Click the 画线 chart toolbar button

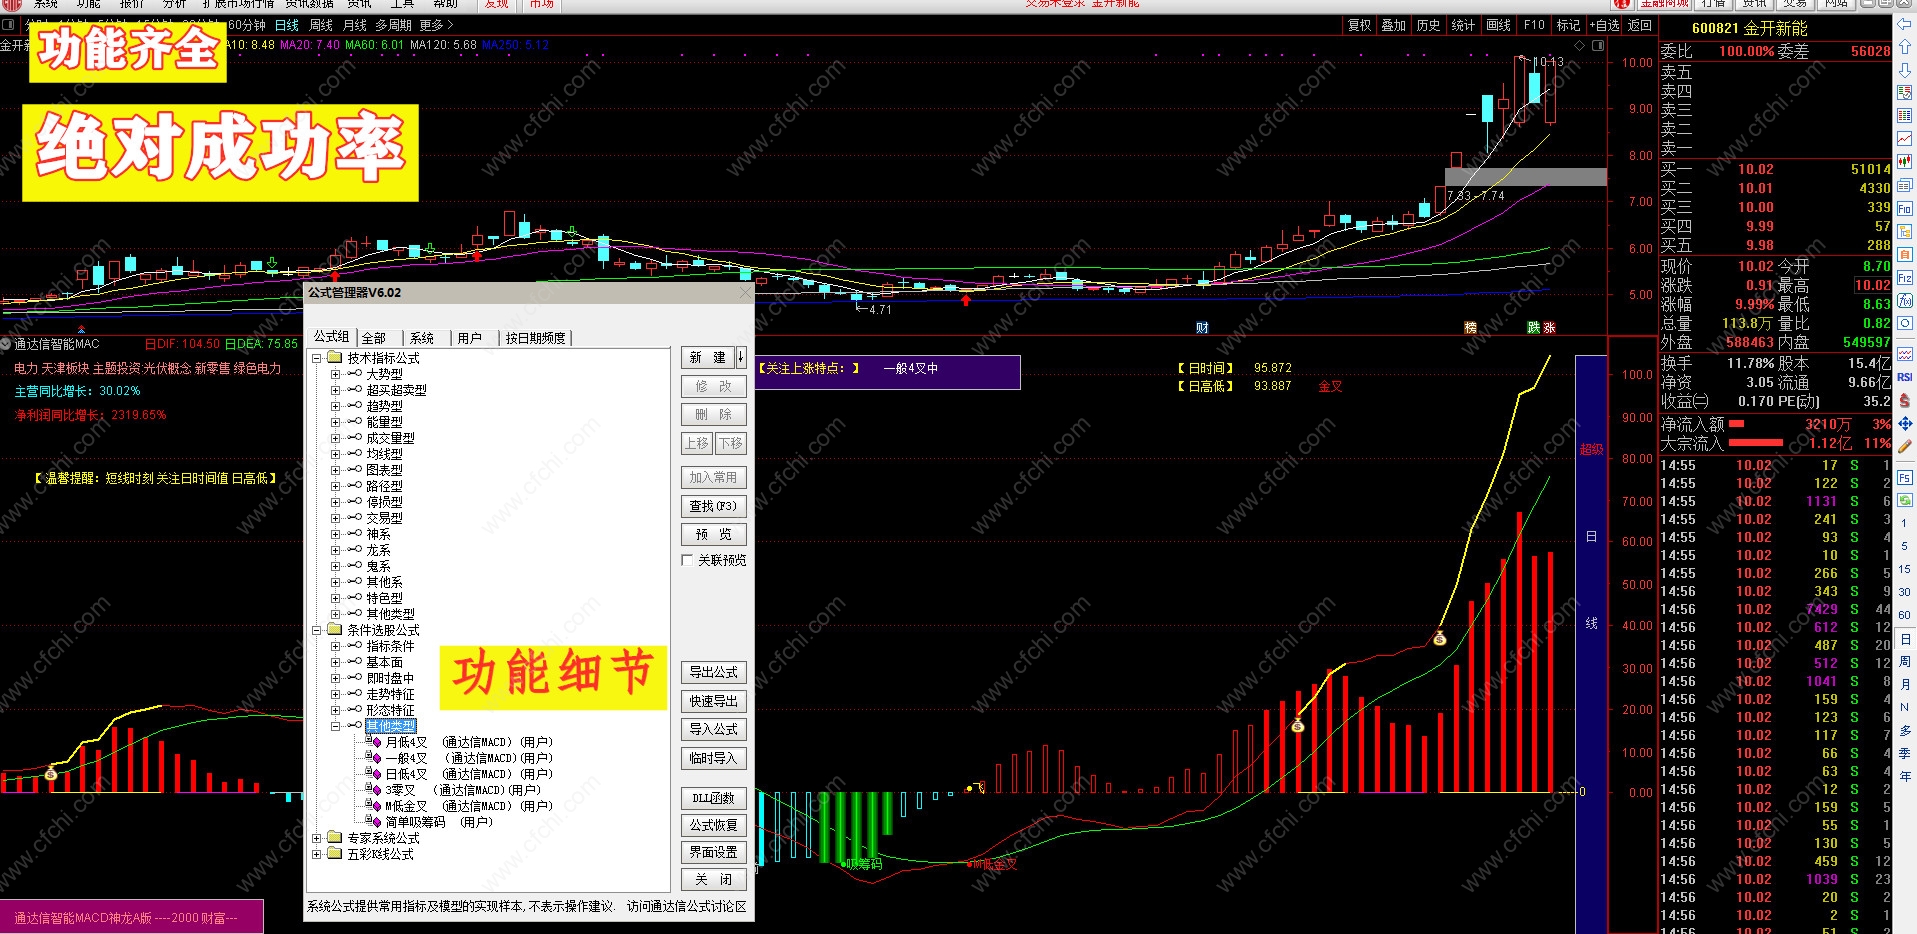pos(1499,25)
